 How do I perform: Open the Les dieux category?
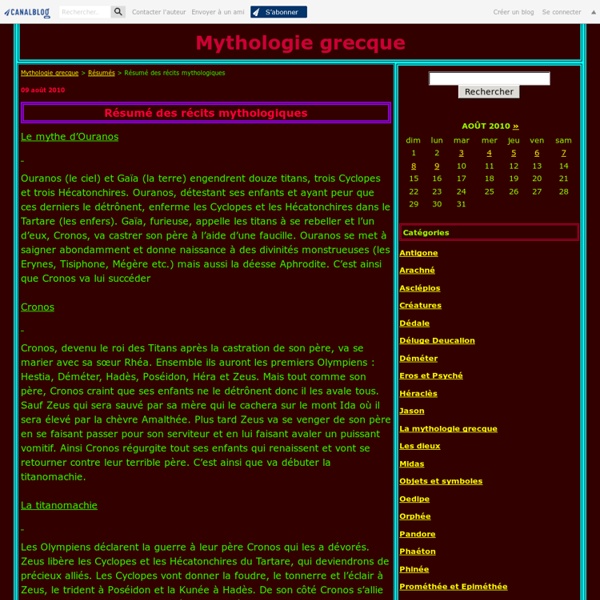420,446
